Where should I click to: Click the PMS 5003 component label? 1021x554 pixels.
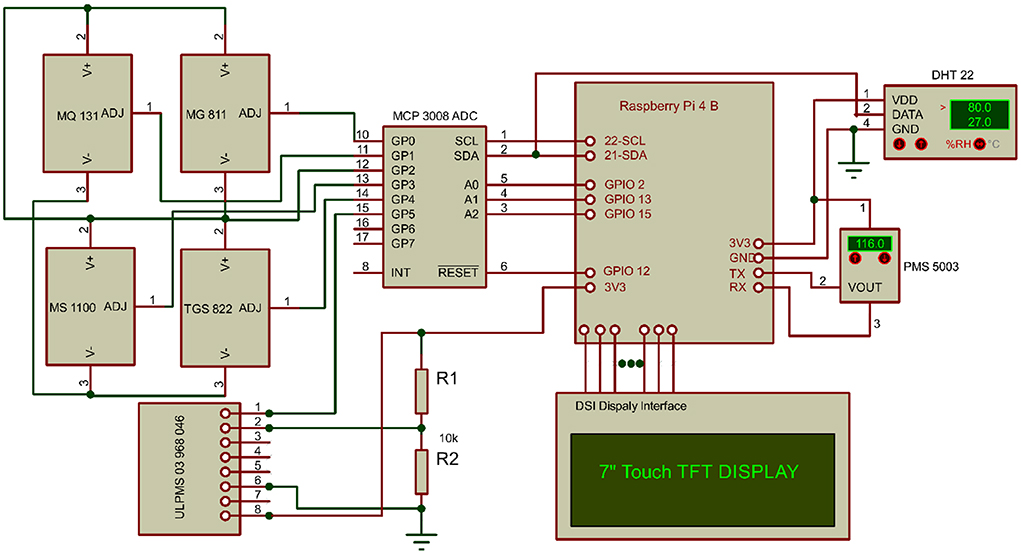click(931, 266)
